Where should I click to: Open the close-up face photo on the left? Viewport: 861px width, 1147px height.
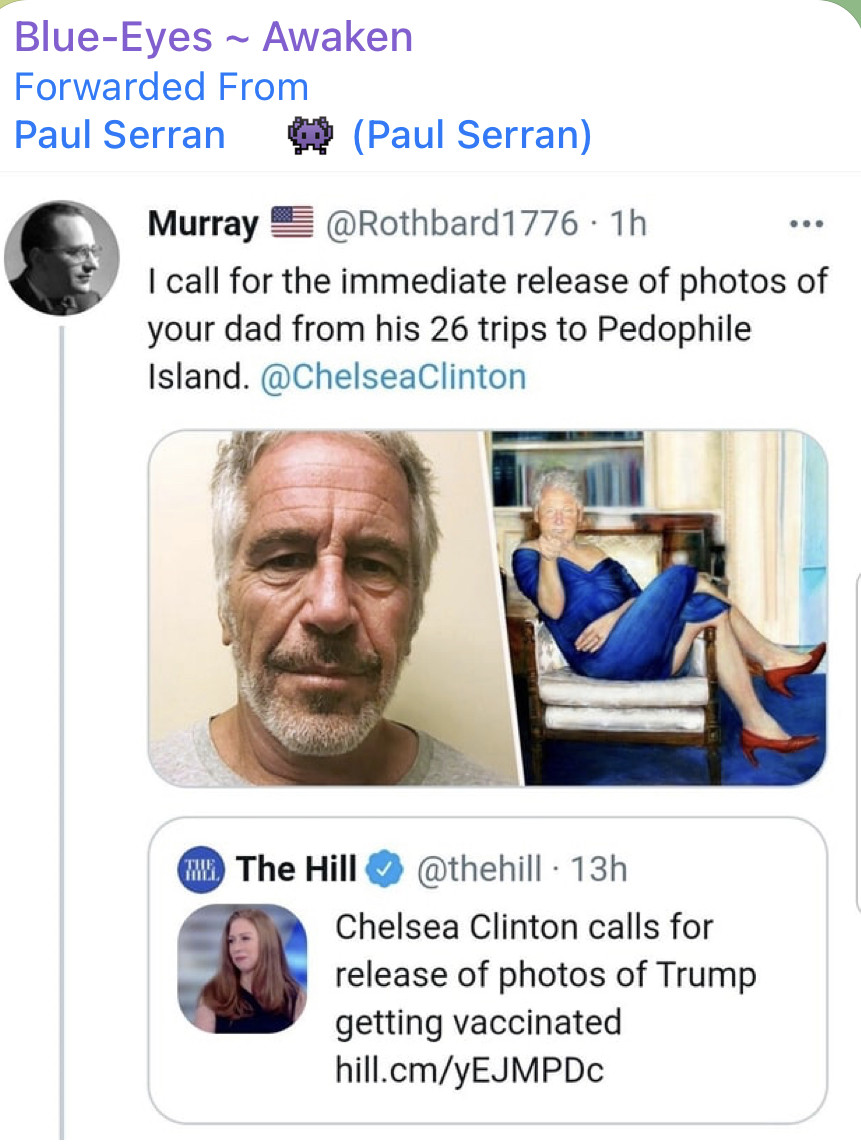pos(320,607)
